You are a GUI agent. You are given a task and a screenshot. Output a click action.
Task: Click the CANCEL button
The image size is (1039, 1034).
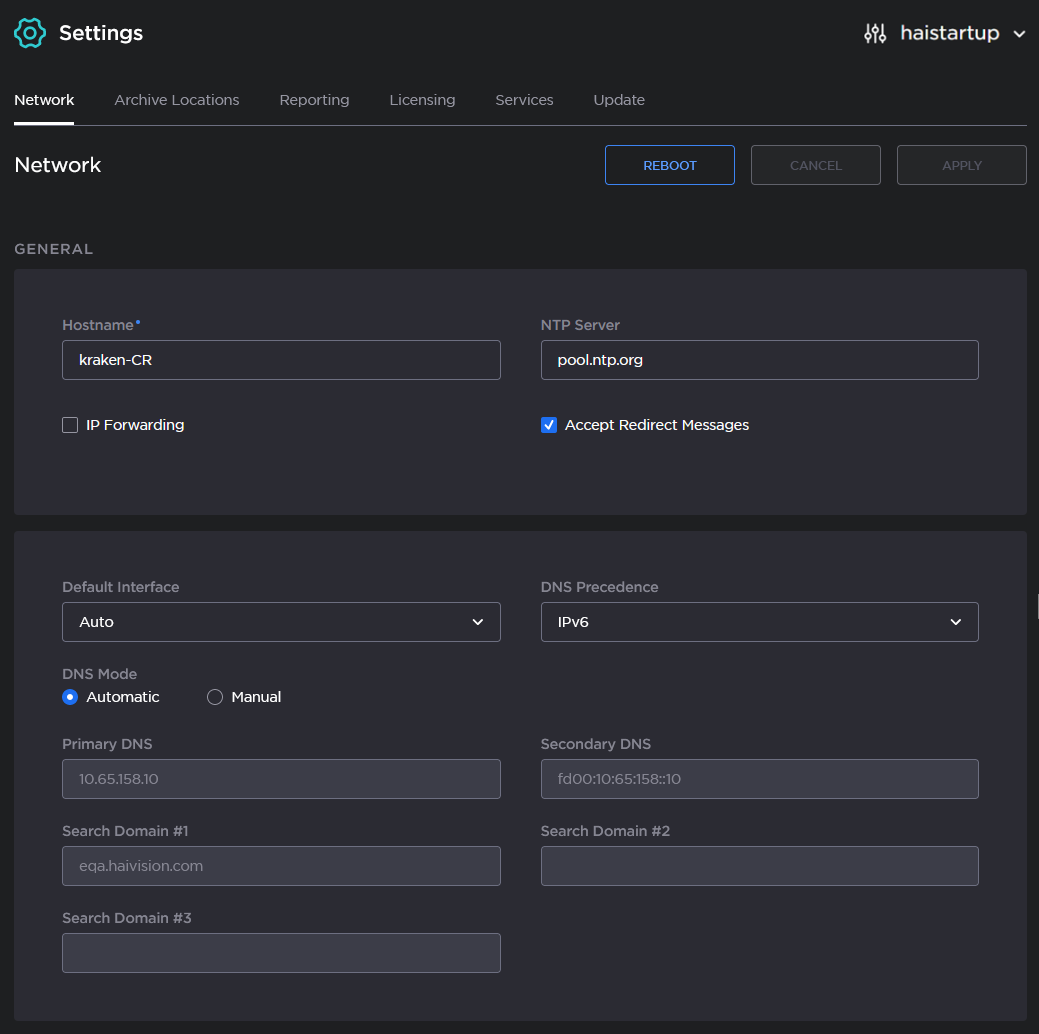(815, 164)
